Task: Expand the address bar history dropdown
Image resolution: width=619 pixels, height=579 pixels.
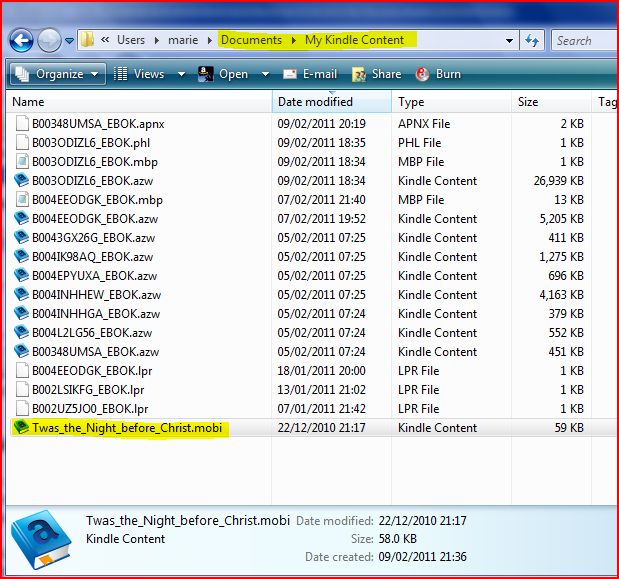Action: pos(509,40)
